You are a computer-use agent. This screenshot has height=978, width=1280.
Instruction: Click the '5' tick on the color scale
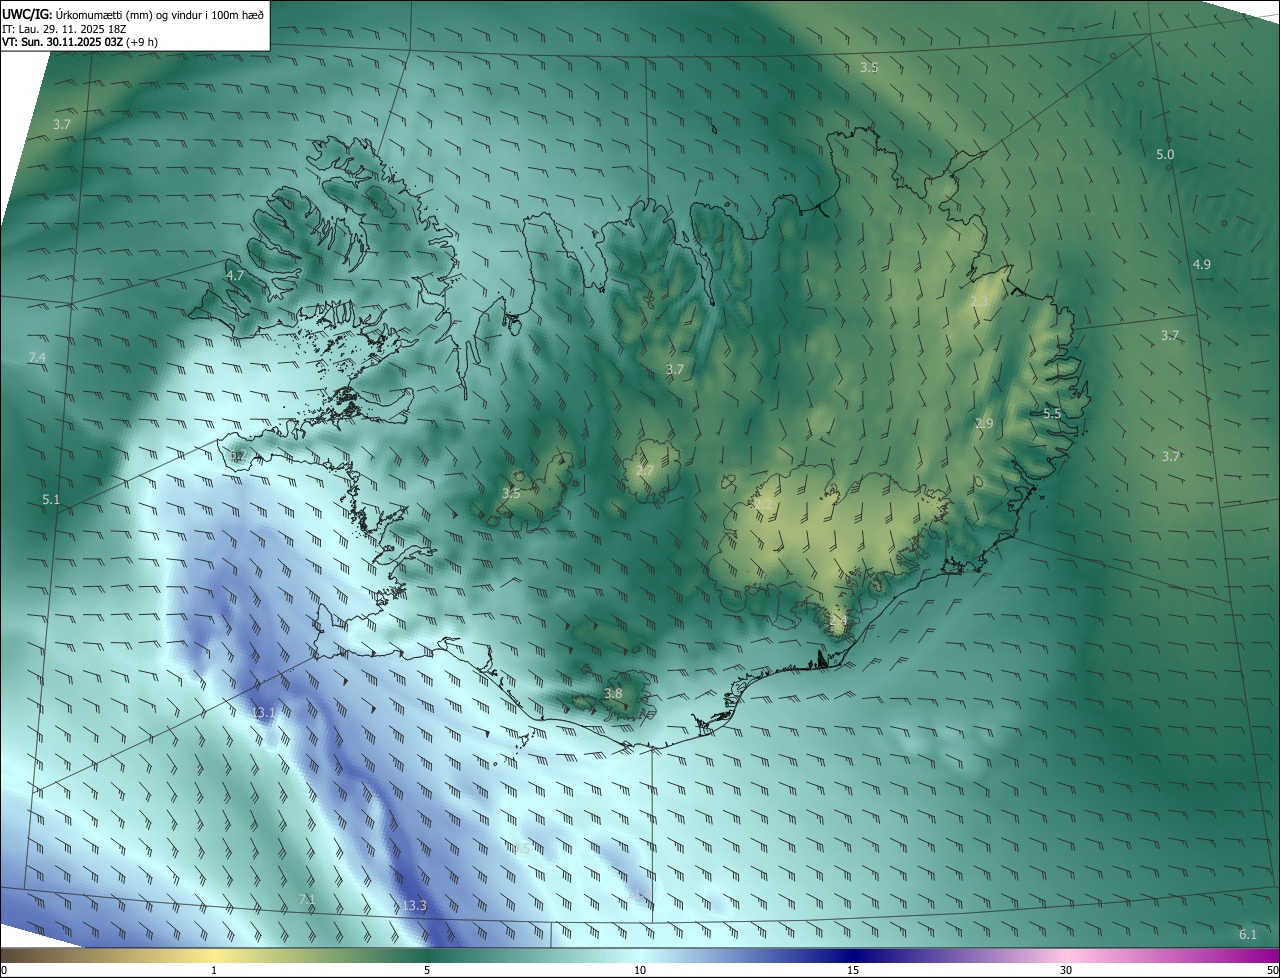coord(427,971)
